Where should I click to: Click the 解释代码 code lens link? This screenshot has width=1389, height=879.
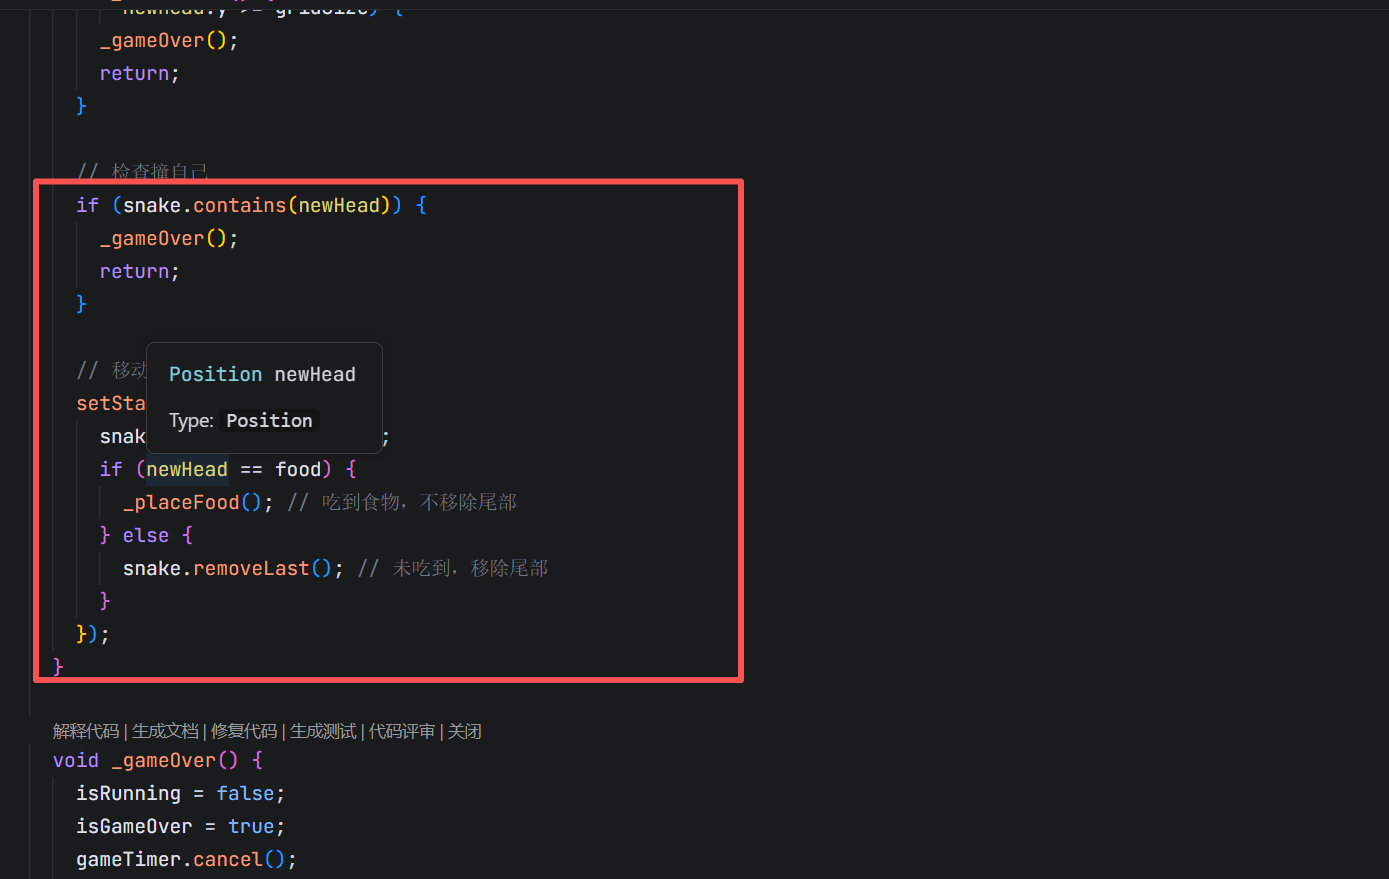click(x=86, y=731)
